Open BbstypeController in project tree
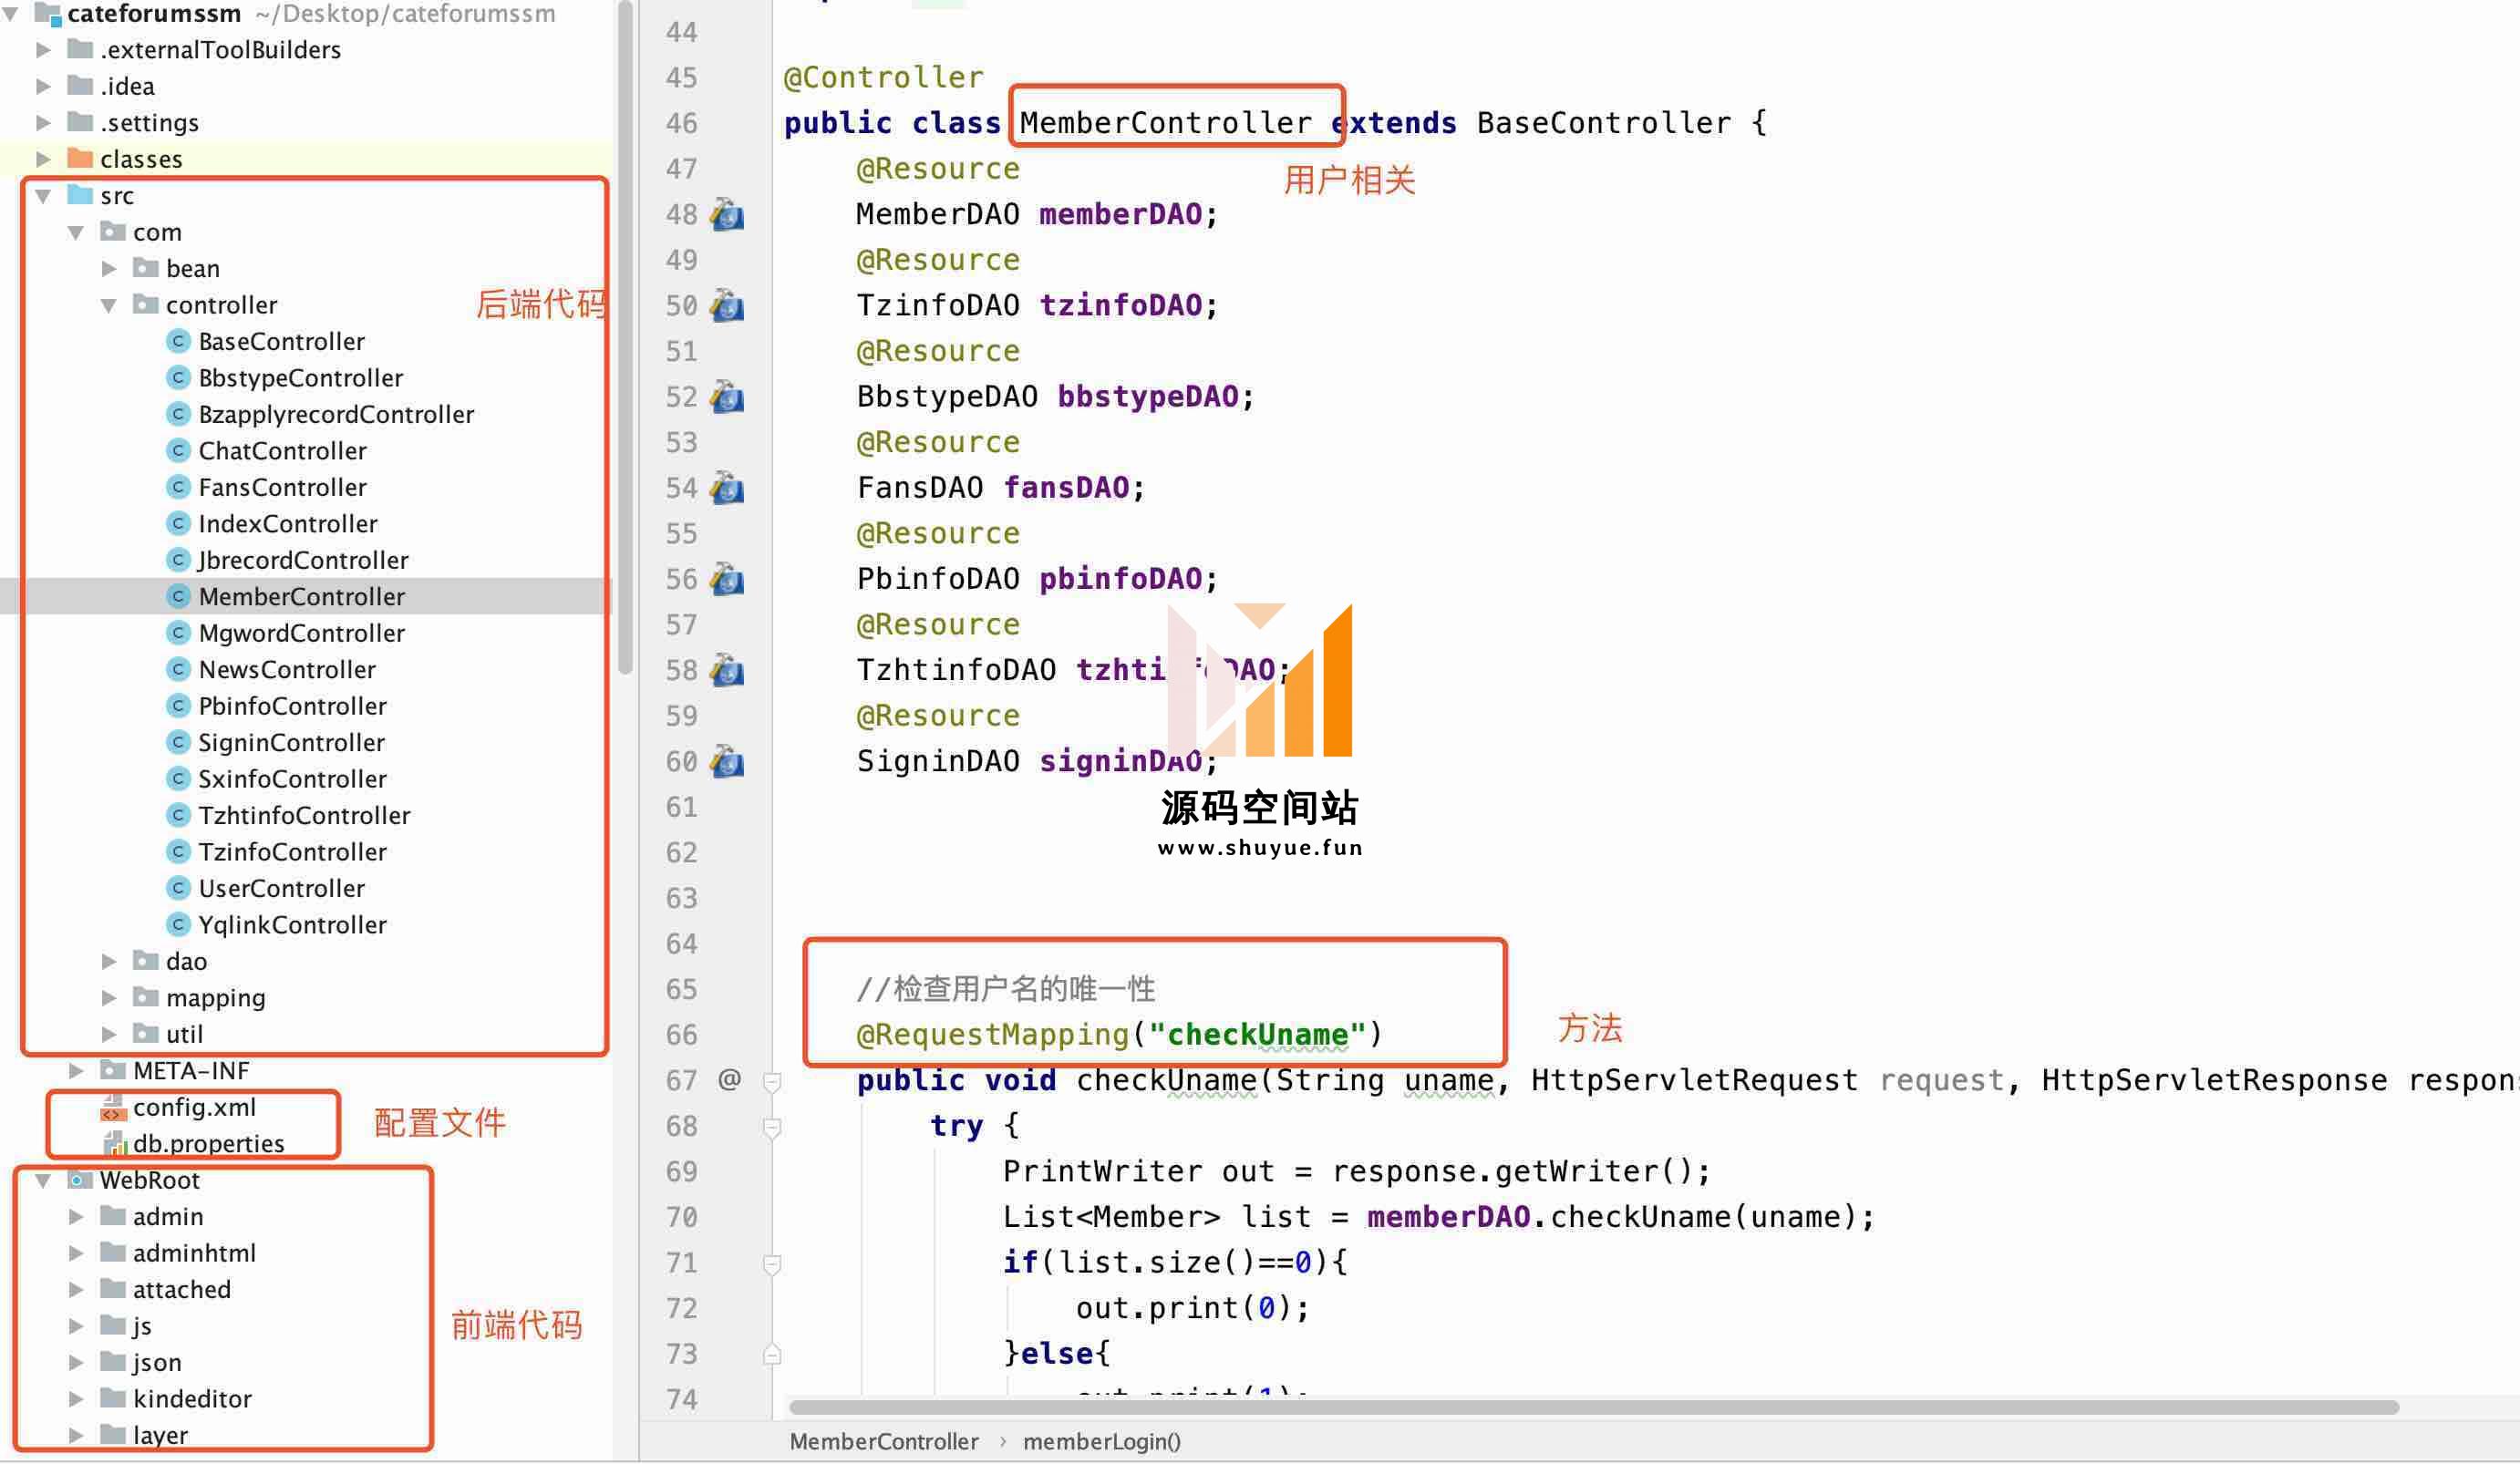The image size is (2520, 1464). (300, 378)
